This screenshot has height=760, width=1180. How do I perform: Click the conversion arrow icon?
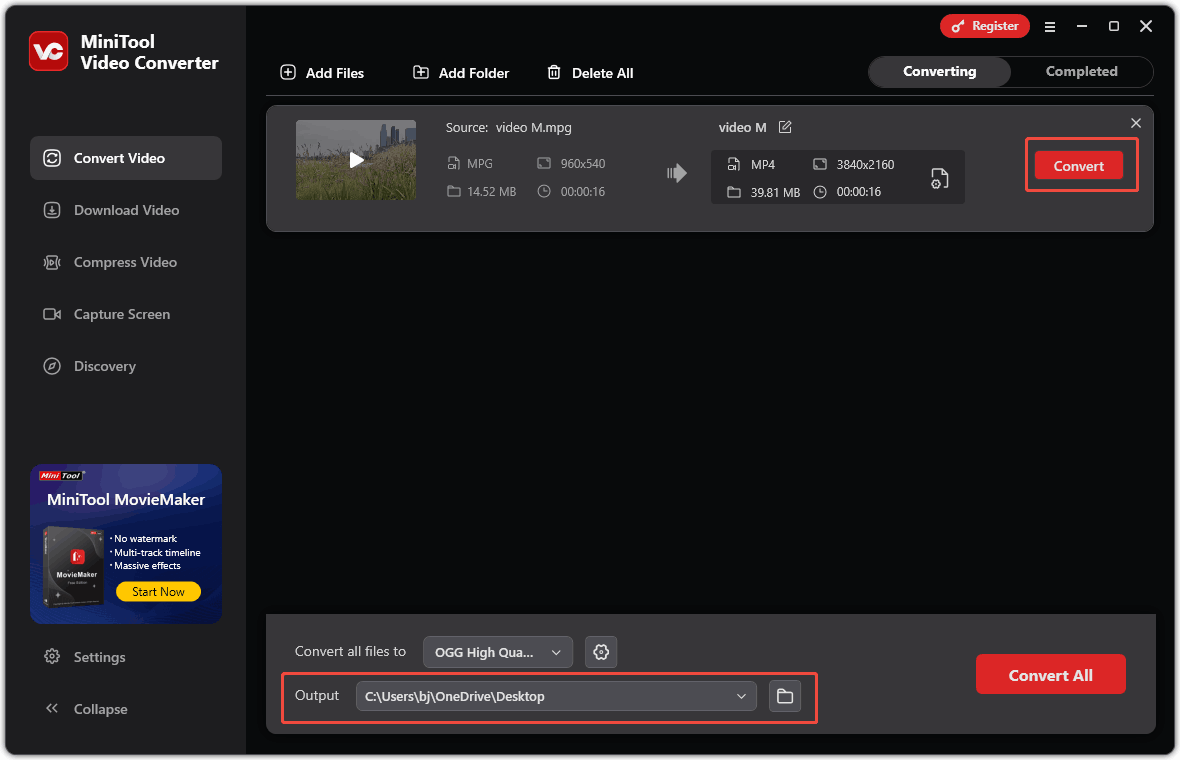677,173
